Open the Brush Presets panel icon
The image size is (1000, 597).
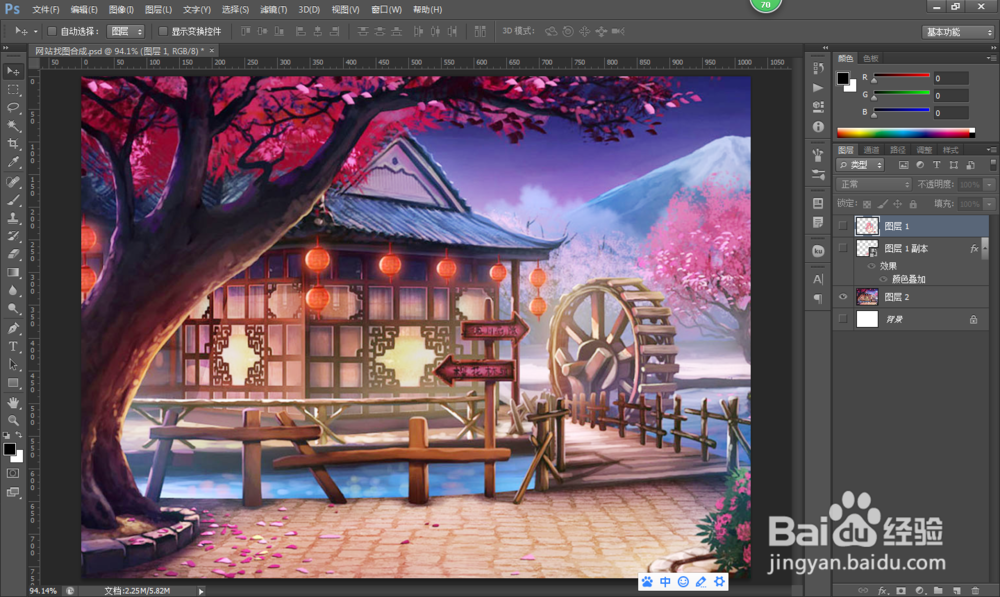(818, 174)
